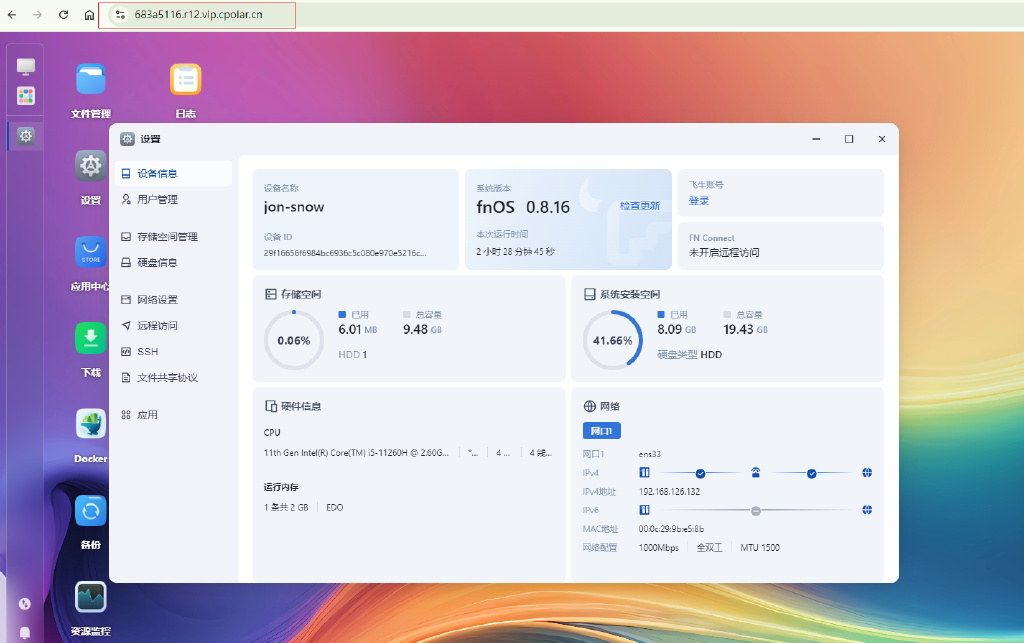Open the 文件管理 file manager desktop icon
This screenshot has height=643, width=1024.
click(91, 80)
